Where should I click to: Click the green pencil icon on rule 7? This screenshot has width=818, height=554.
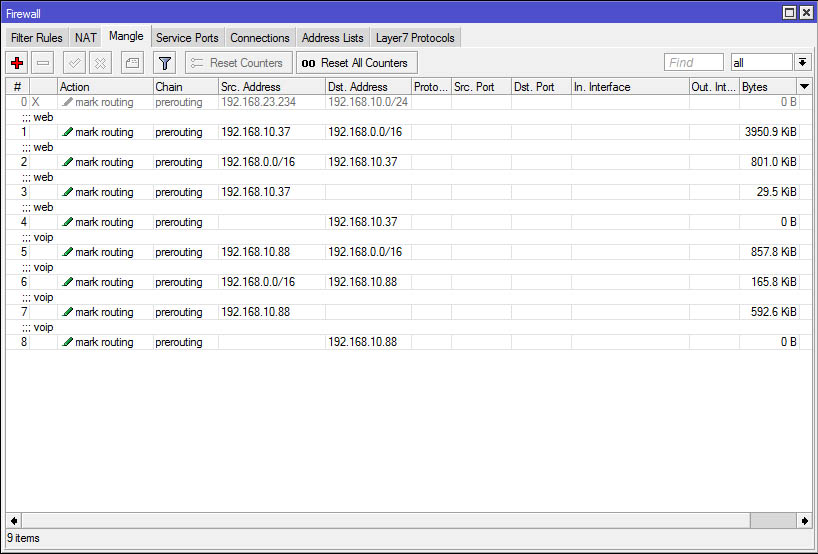pos(67,312)
